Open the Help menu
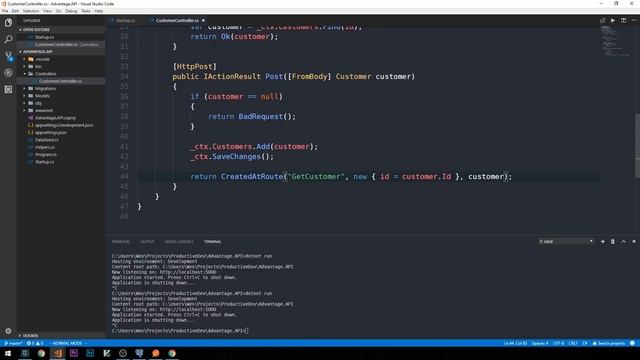The height and width of the screenshot is (360, 640). [99, 11]
